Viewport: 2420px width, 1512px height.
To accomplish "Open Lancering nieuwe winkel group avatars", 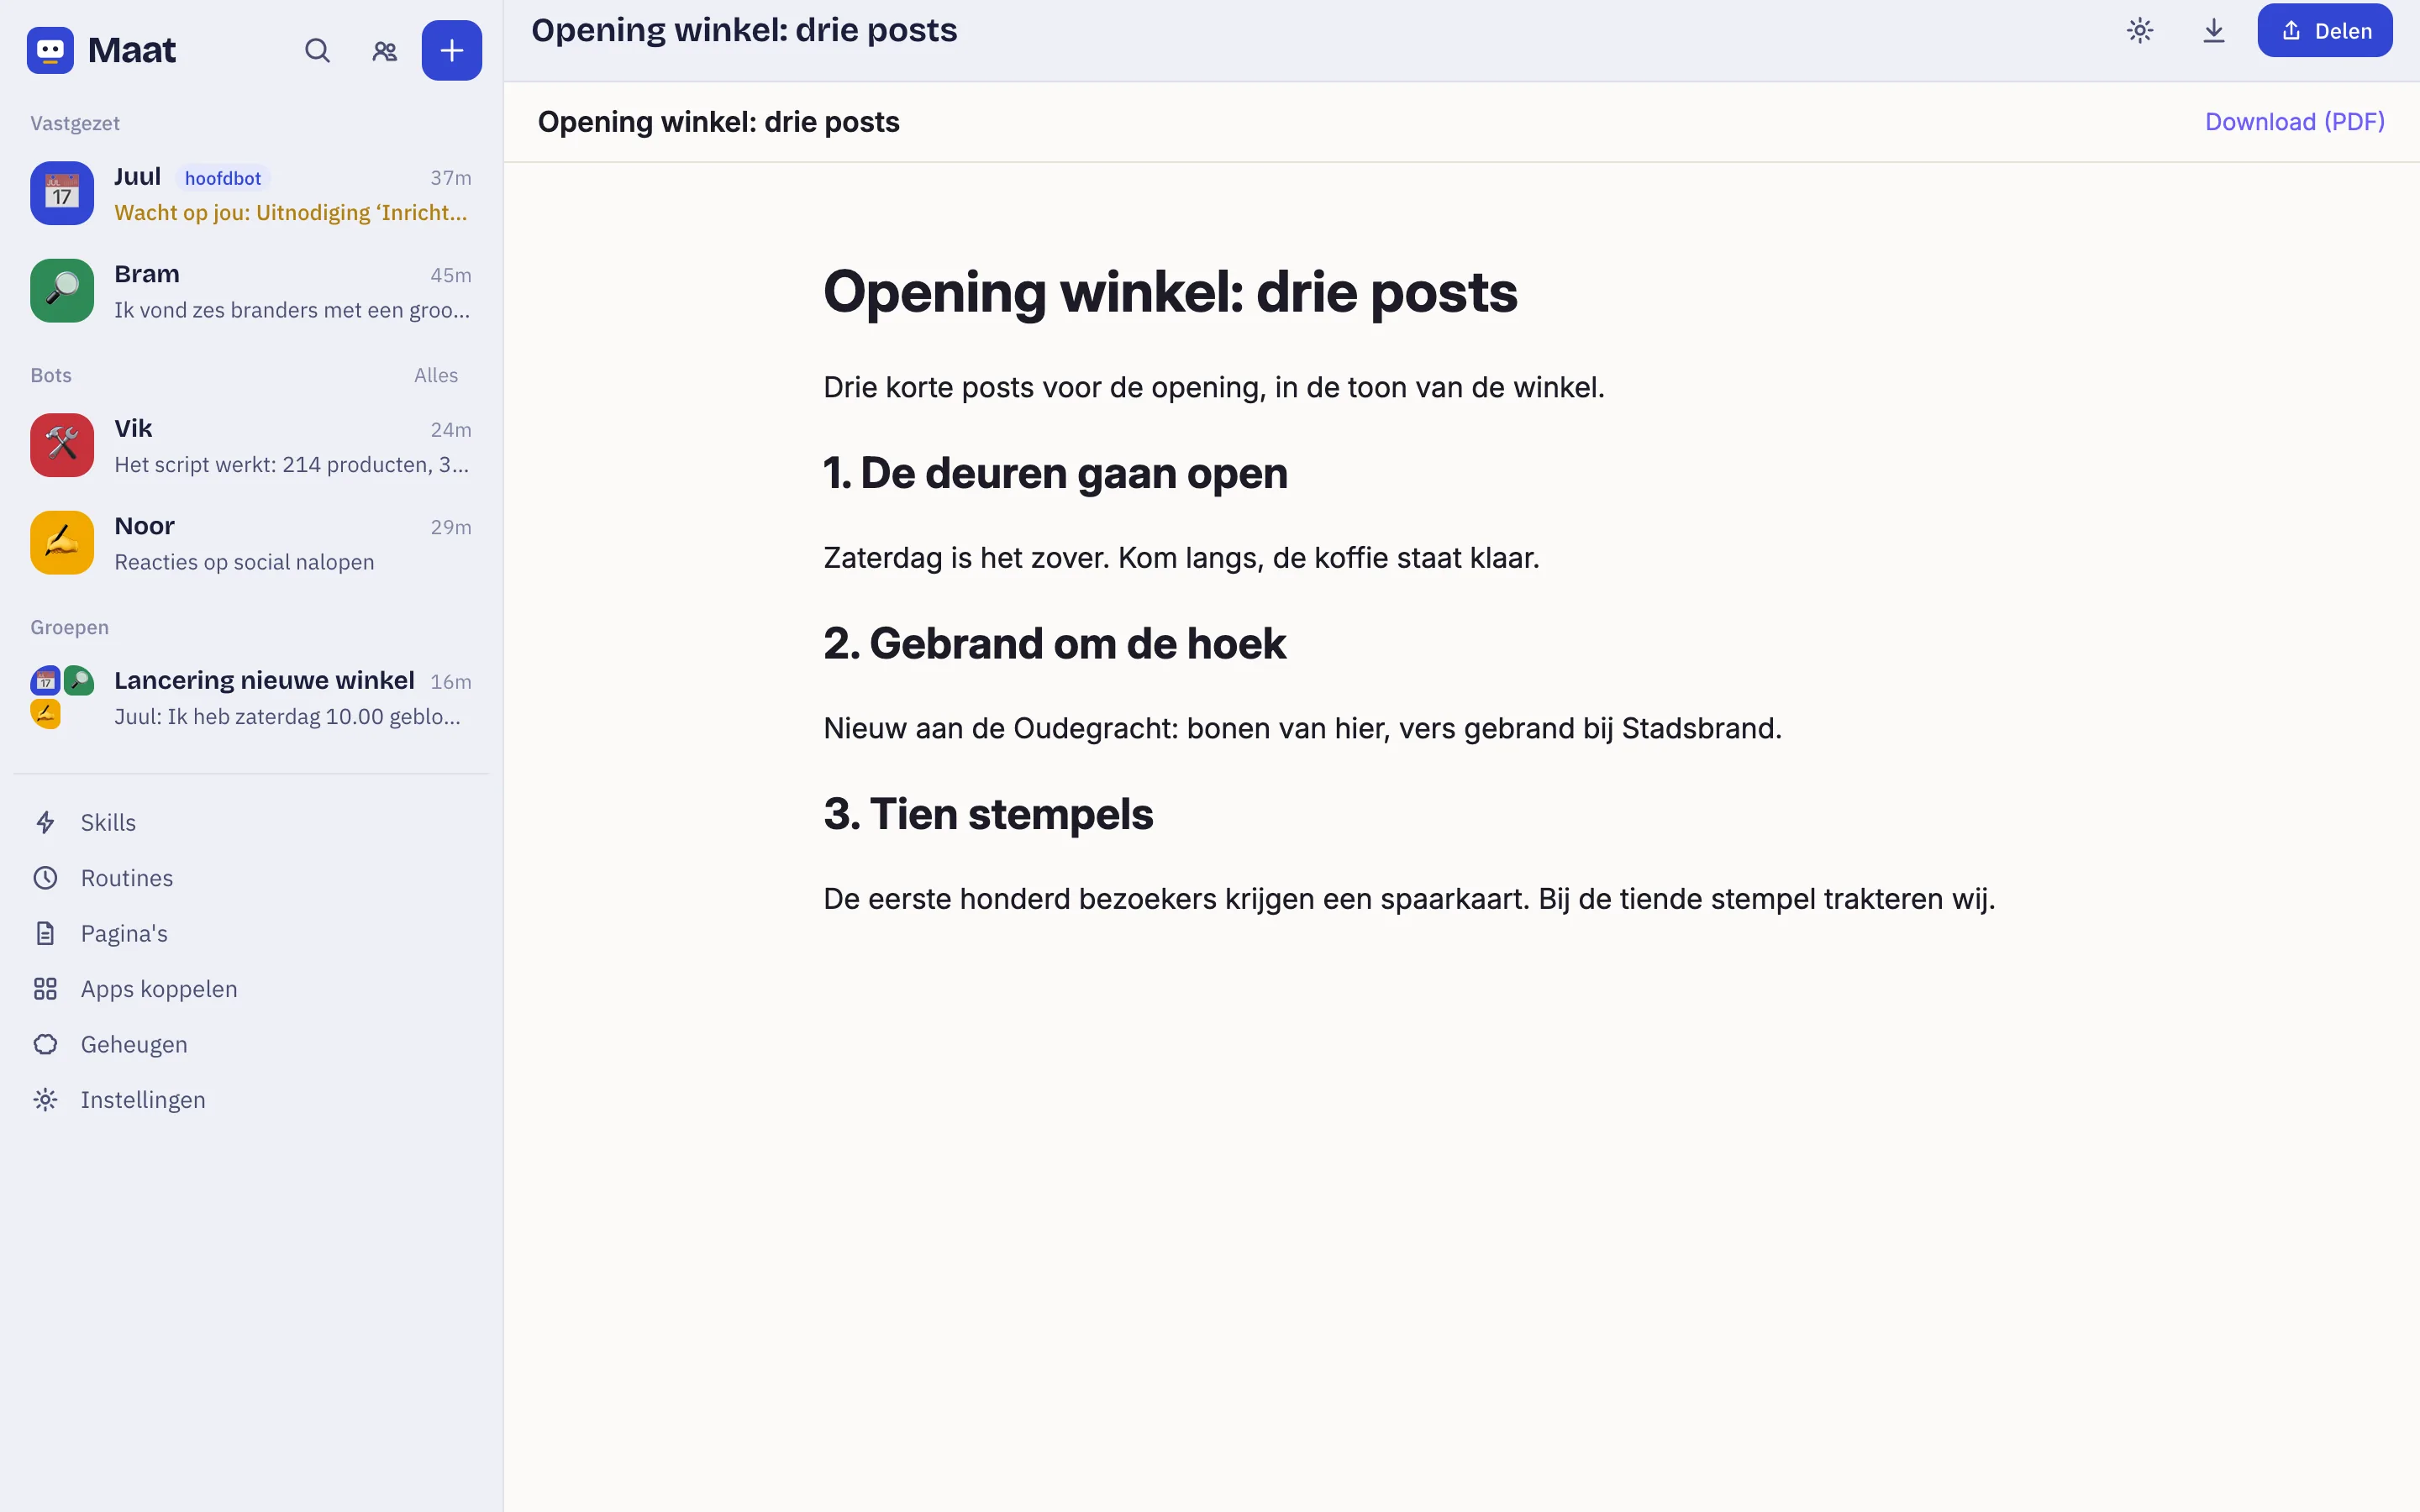I will [62, 697].
